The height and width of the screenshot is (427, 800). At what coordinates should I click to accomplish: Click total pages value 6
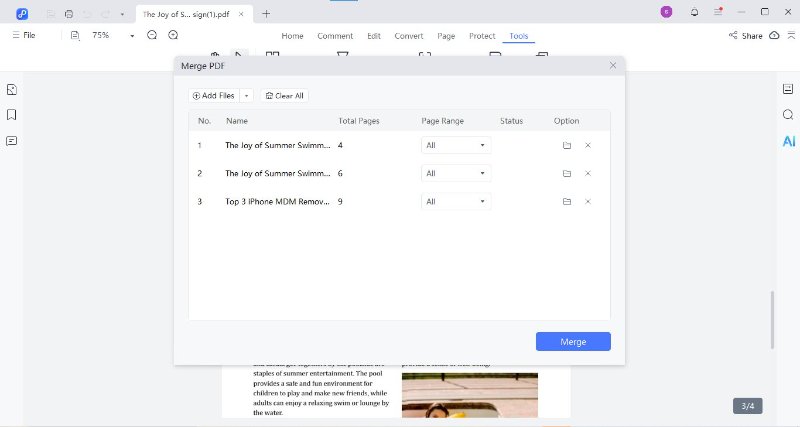click(340, 173)
